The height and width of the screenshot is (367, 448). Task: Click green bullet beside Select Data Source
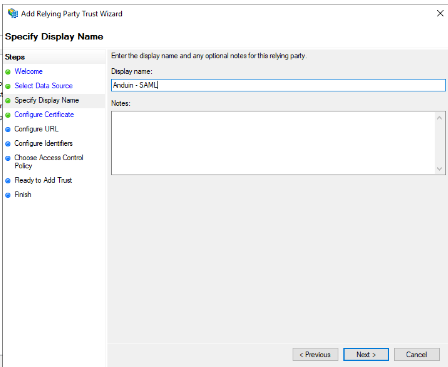point(8,86)
